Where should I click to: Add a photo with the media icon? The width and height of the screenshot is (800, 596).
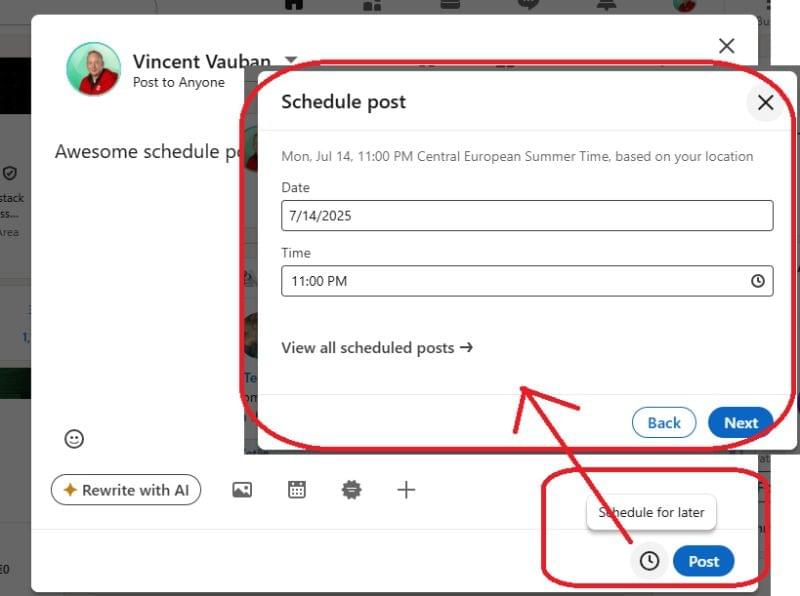click(242, 490)
